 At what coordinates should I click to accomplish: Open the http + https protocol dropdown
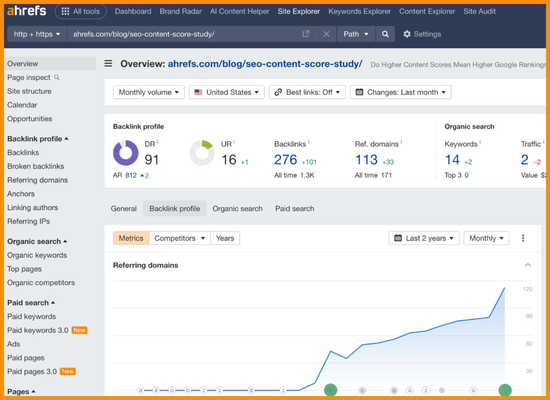point(37,34)
